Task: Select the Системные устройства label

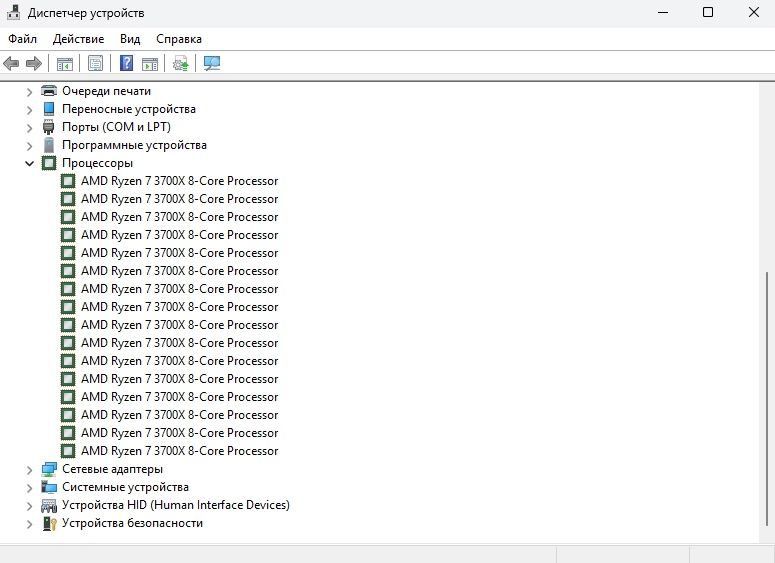Action: pyautogui.click(x=125, y=487)
